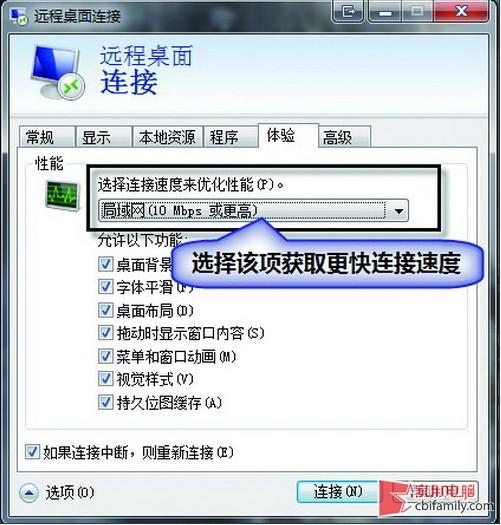Click the large Remote Desktop computer icon
Image resolution: width=501 pixels, height=525 pixels.
58,72
